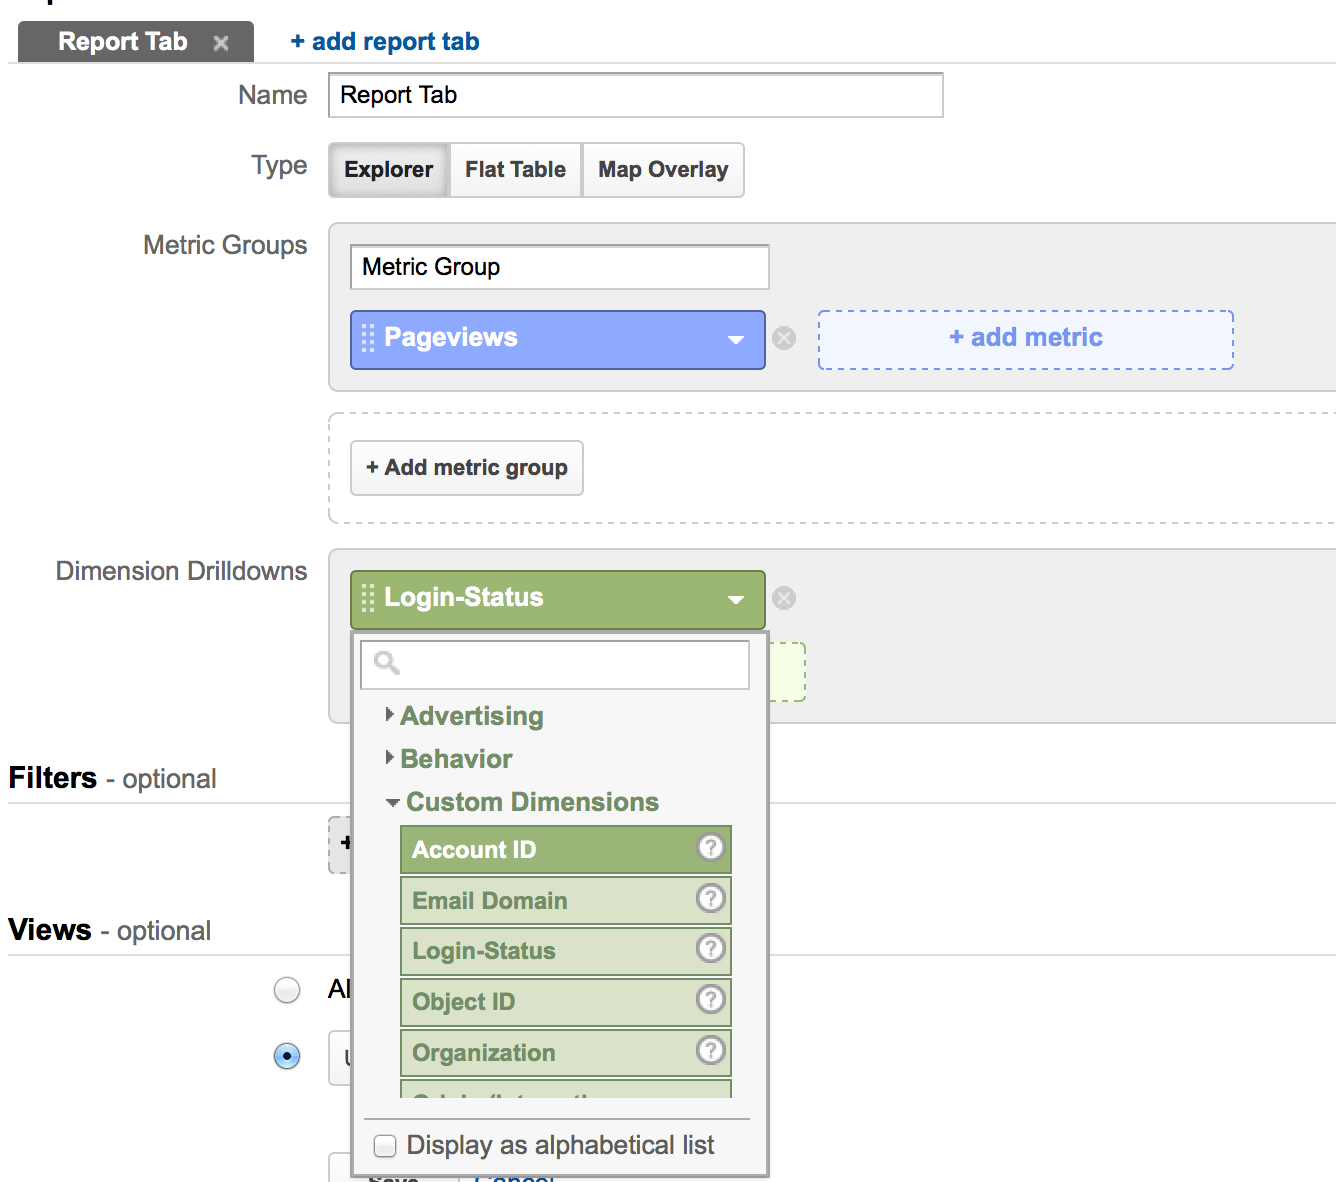The width and height of the screenshot is (1336, 1182).
Task: Close the Report Tab via X icon
Action: point(221,43)
